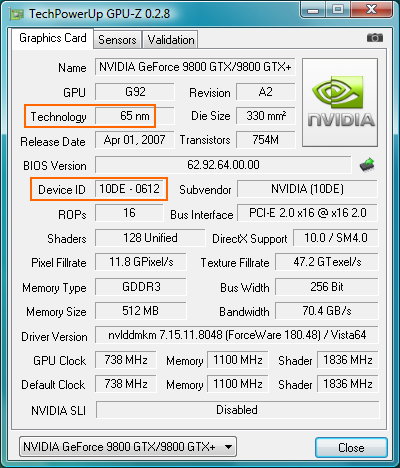Click the 'Driver Version' label
This screenshot has width=400, height=468.
click(x=54, y=337)
